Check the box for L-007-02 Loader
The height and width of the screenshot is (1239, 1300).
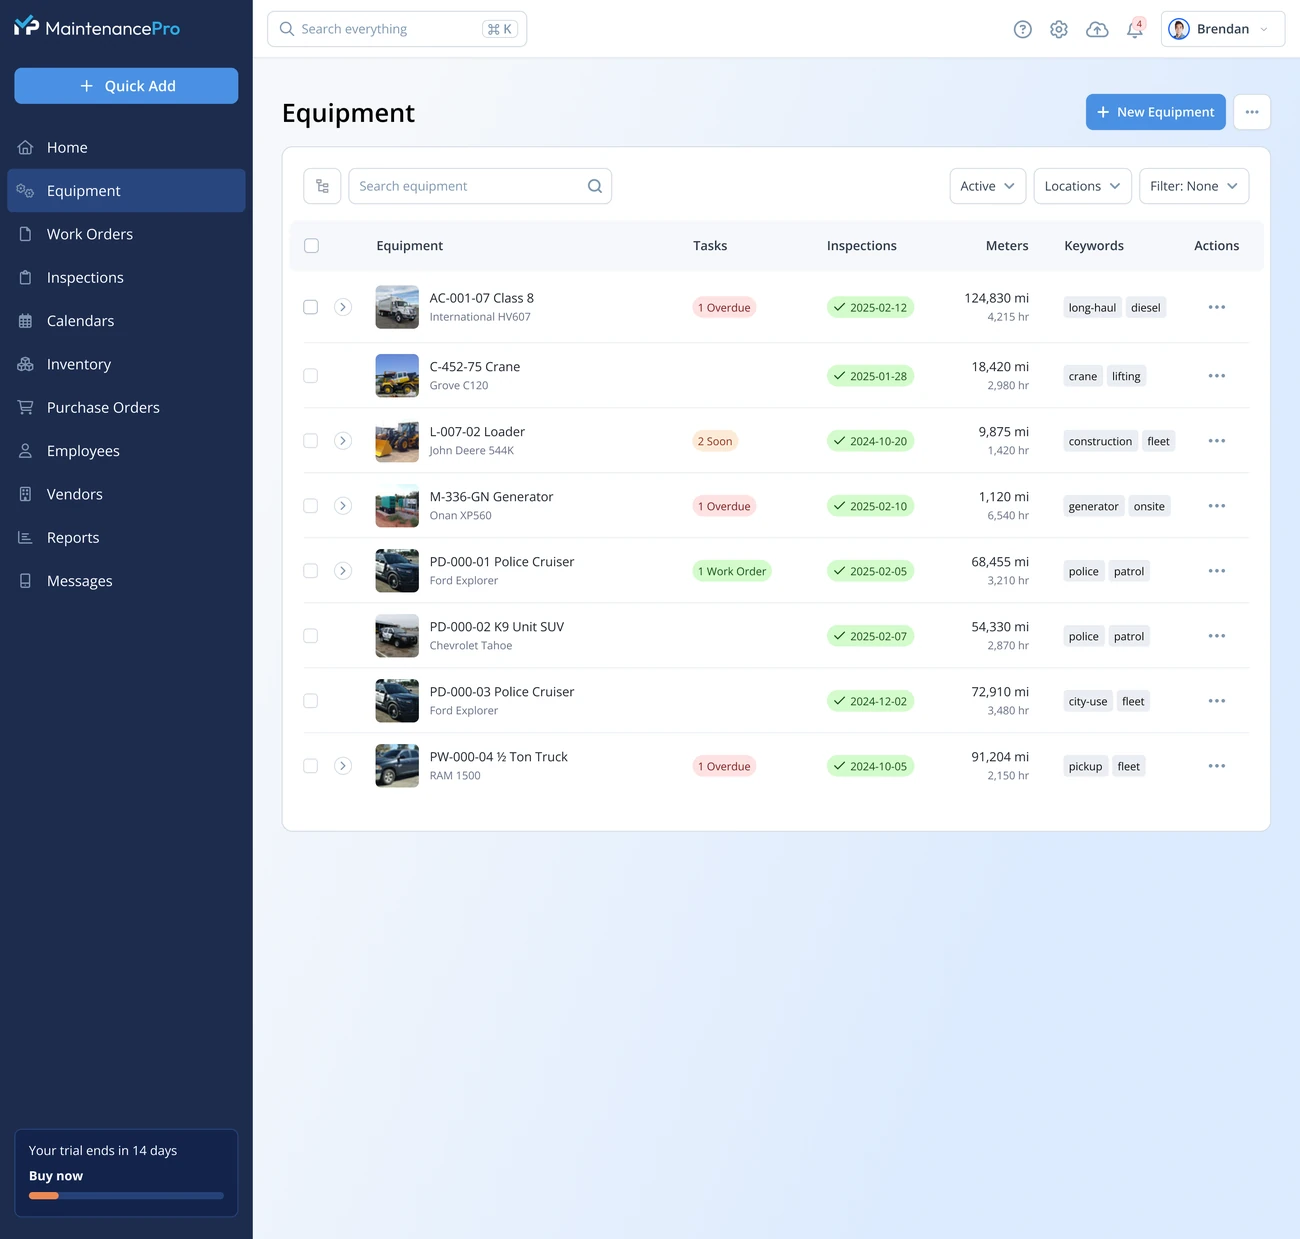point(311,441)
